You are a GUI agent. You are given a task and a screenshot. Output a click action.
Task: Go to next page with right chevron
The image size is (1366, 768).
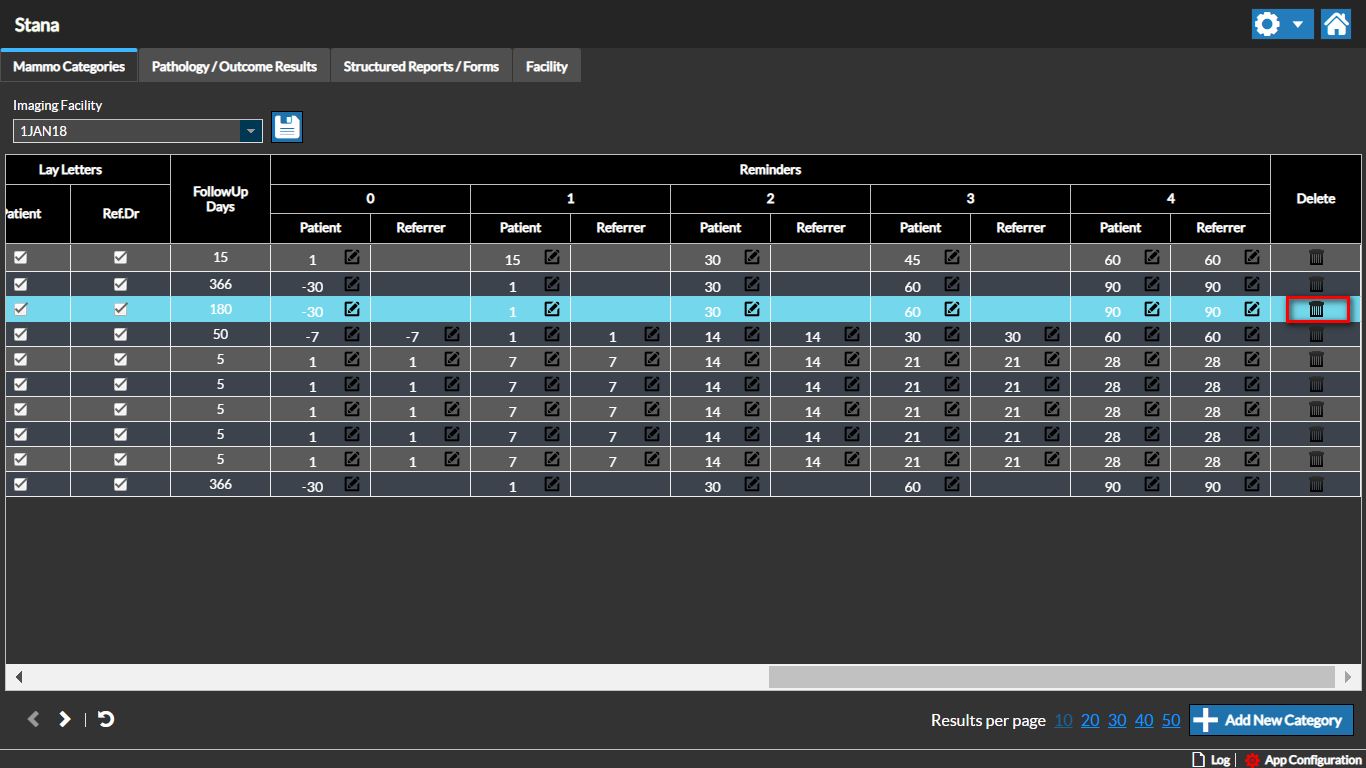[65, 719]
